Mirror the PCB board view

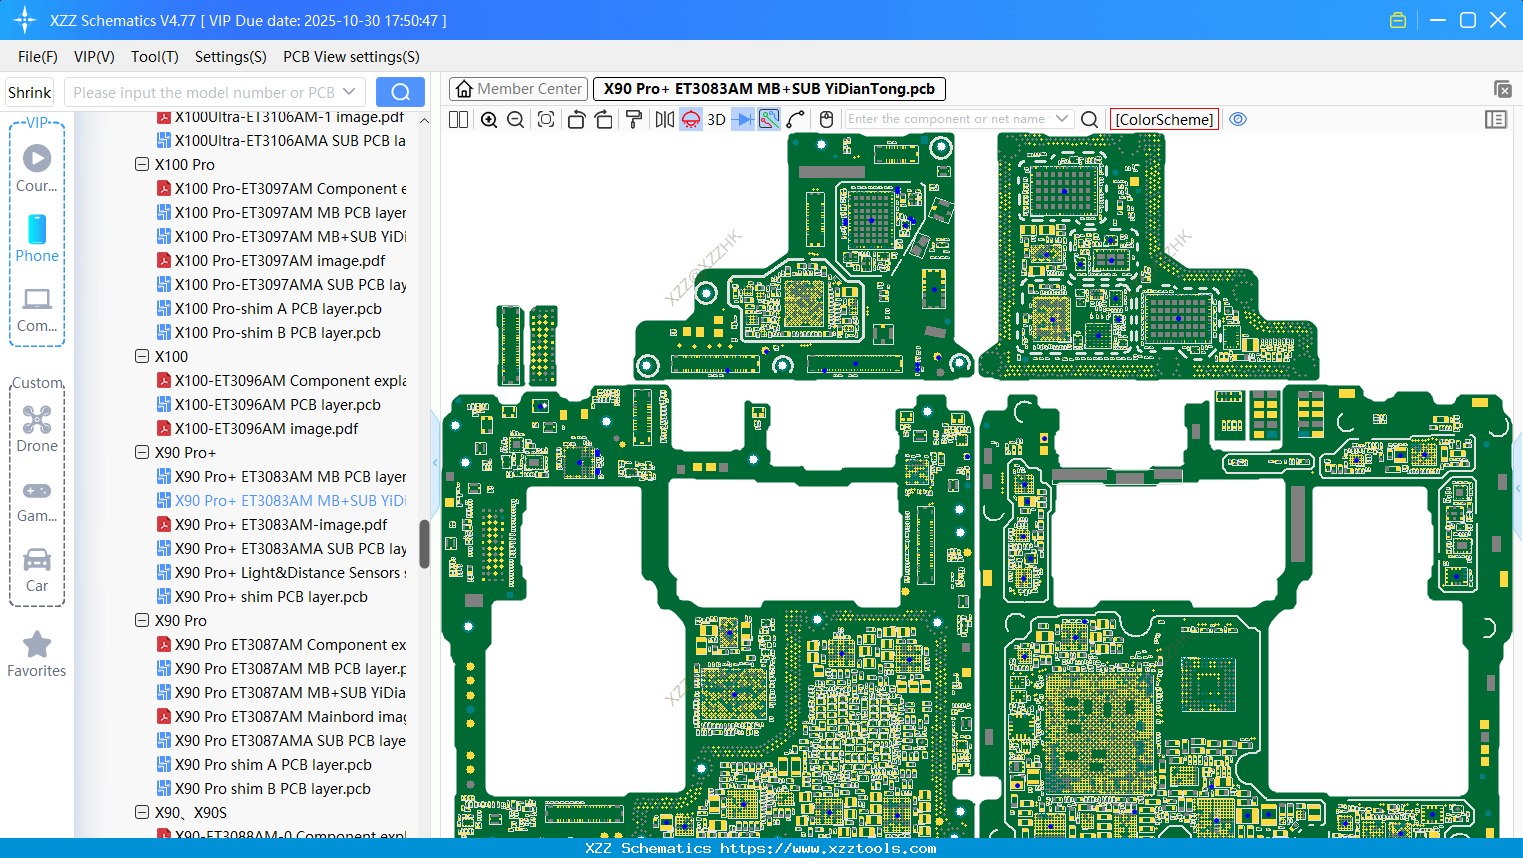point(664,119)
